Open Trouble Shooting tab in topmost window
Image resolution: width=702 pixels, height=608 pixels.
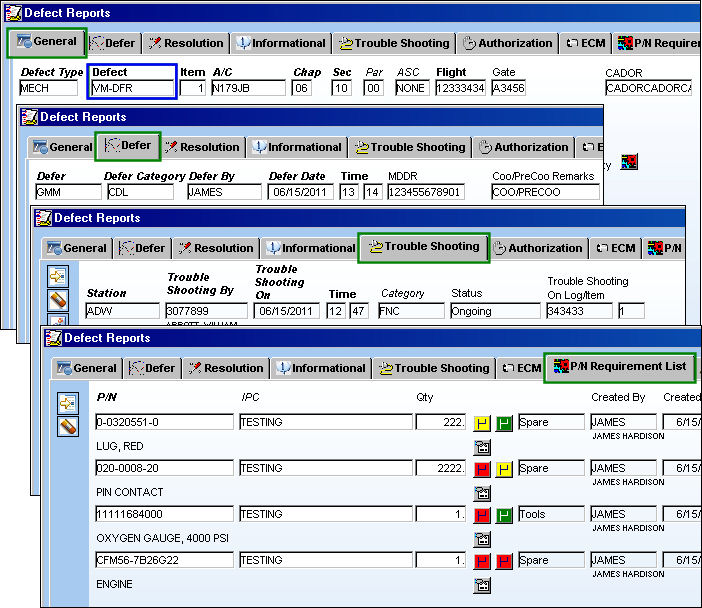point(394,43)
